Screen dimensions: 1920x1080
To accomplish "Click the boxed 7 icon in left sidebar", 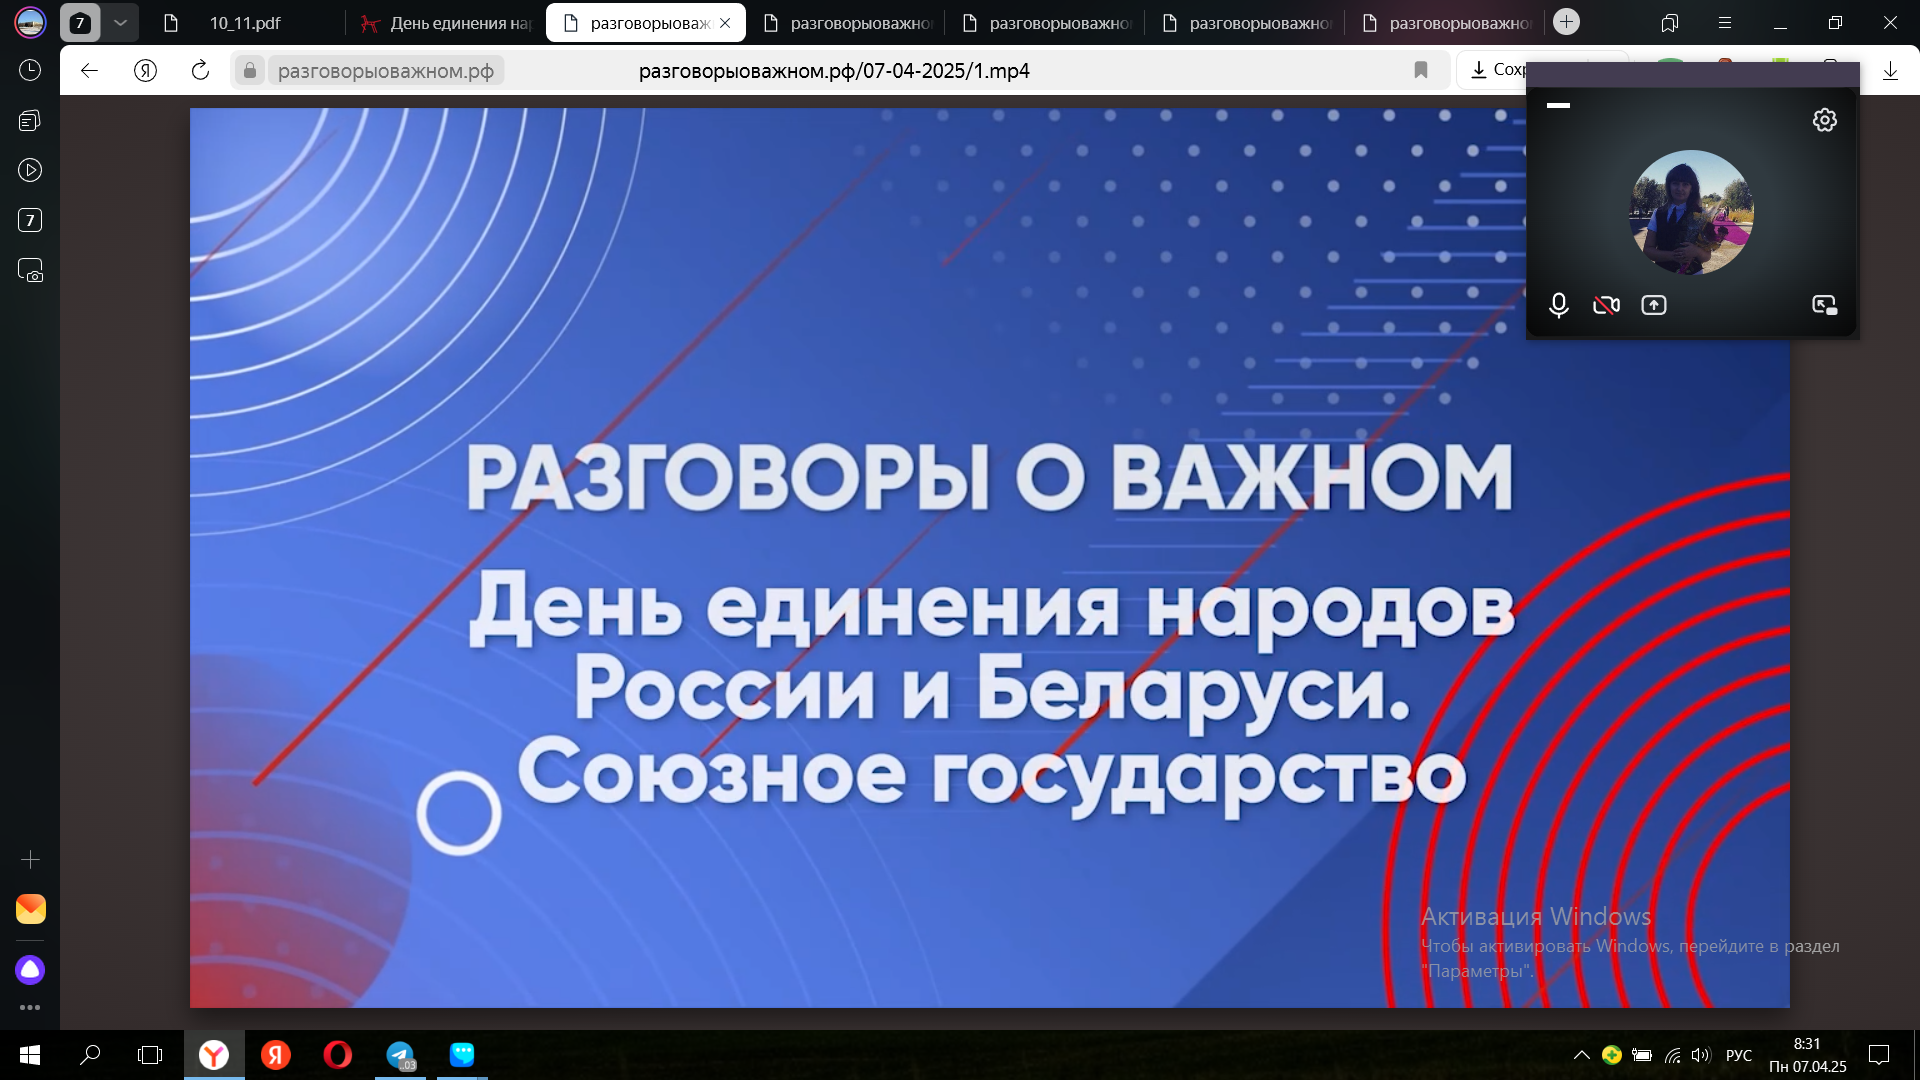I will [30, 220].
